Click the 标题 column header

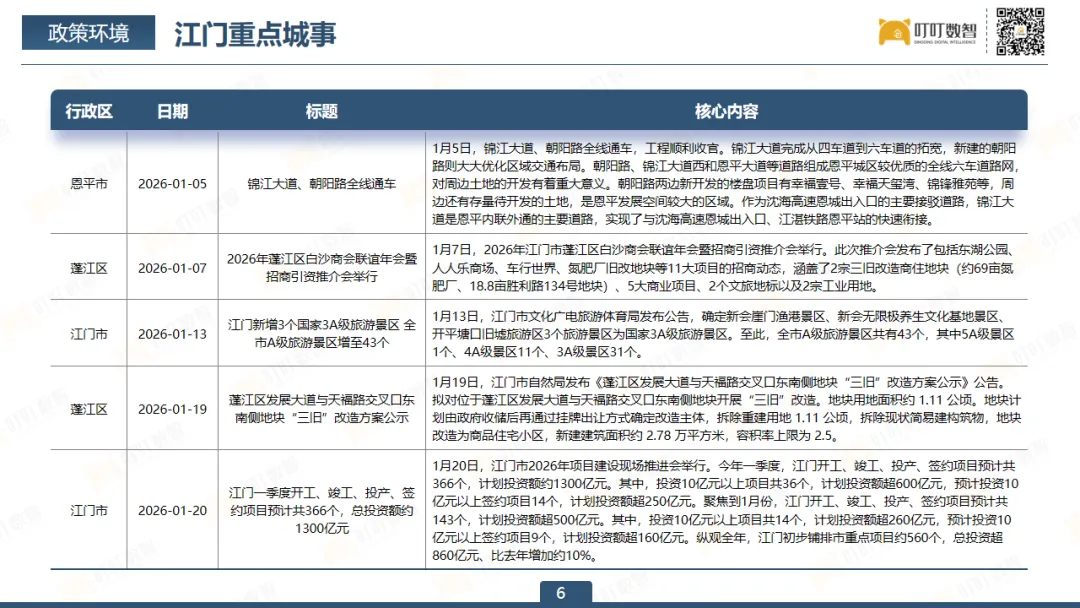coord(322,112)
